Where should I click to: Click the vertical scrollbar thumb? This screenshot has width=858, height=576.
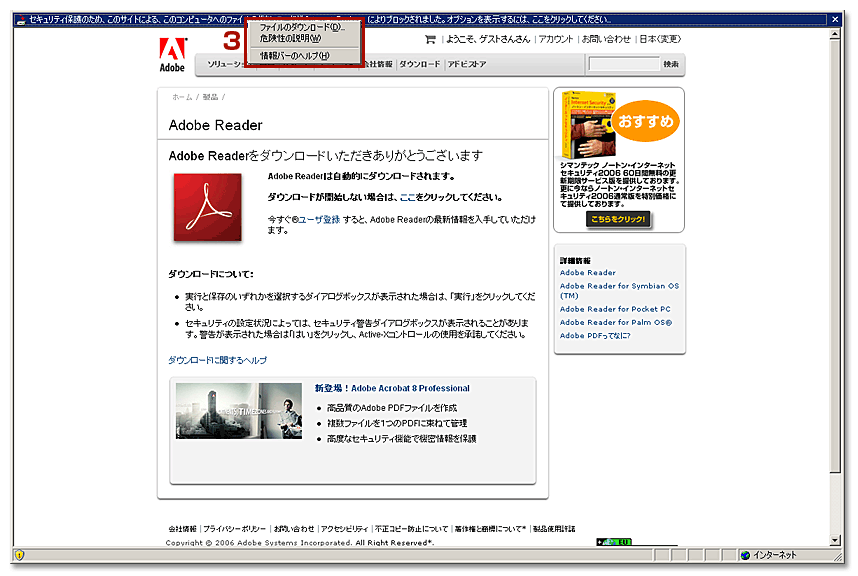pyautogui.click(x=835, y=256)
